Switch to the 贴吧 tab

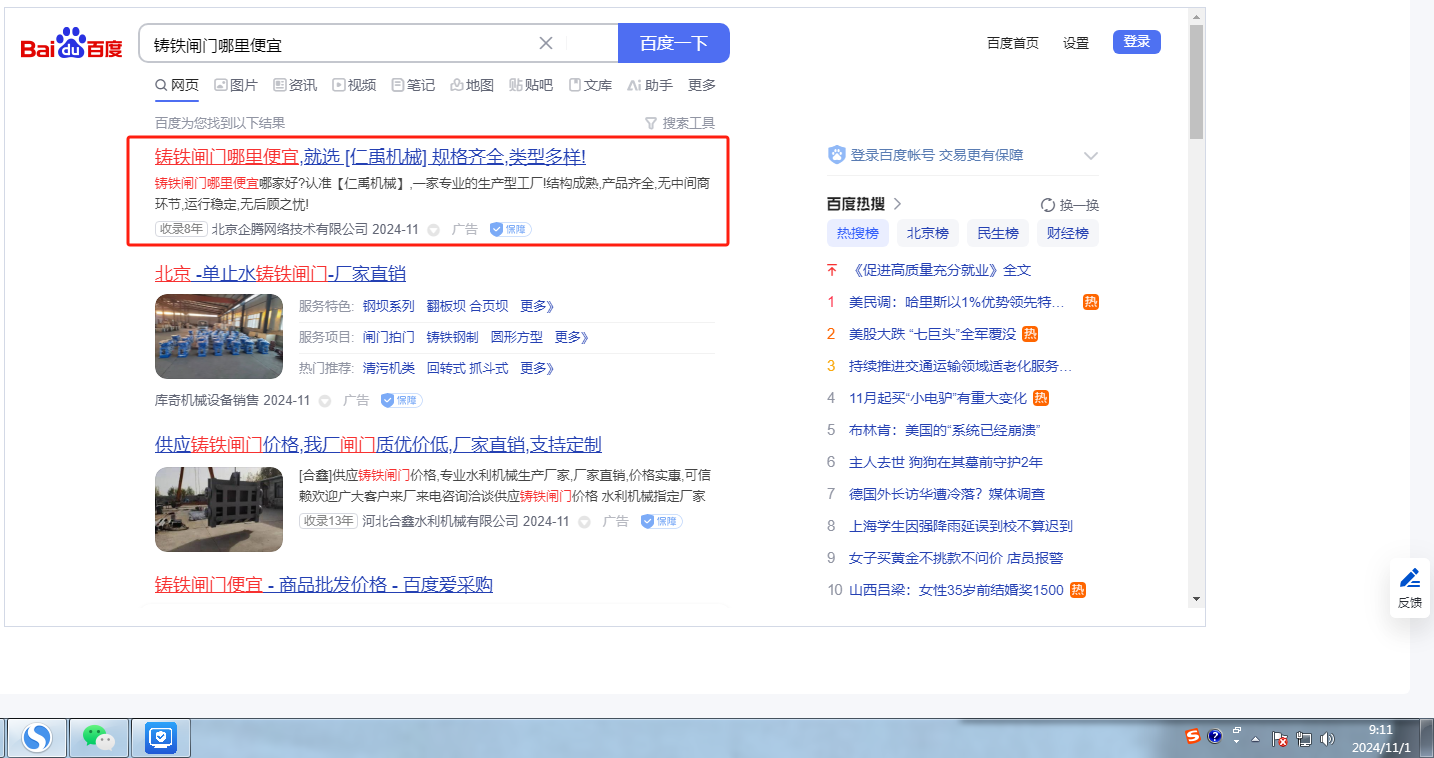point(531,85)
